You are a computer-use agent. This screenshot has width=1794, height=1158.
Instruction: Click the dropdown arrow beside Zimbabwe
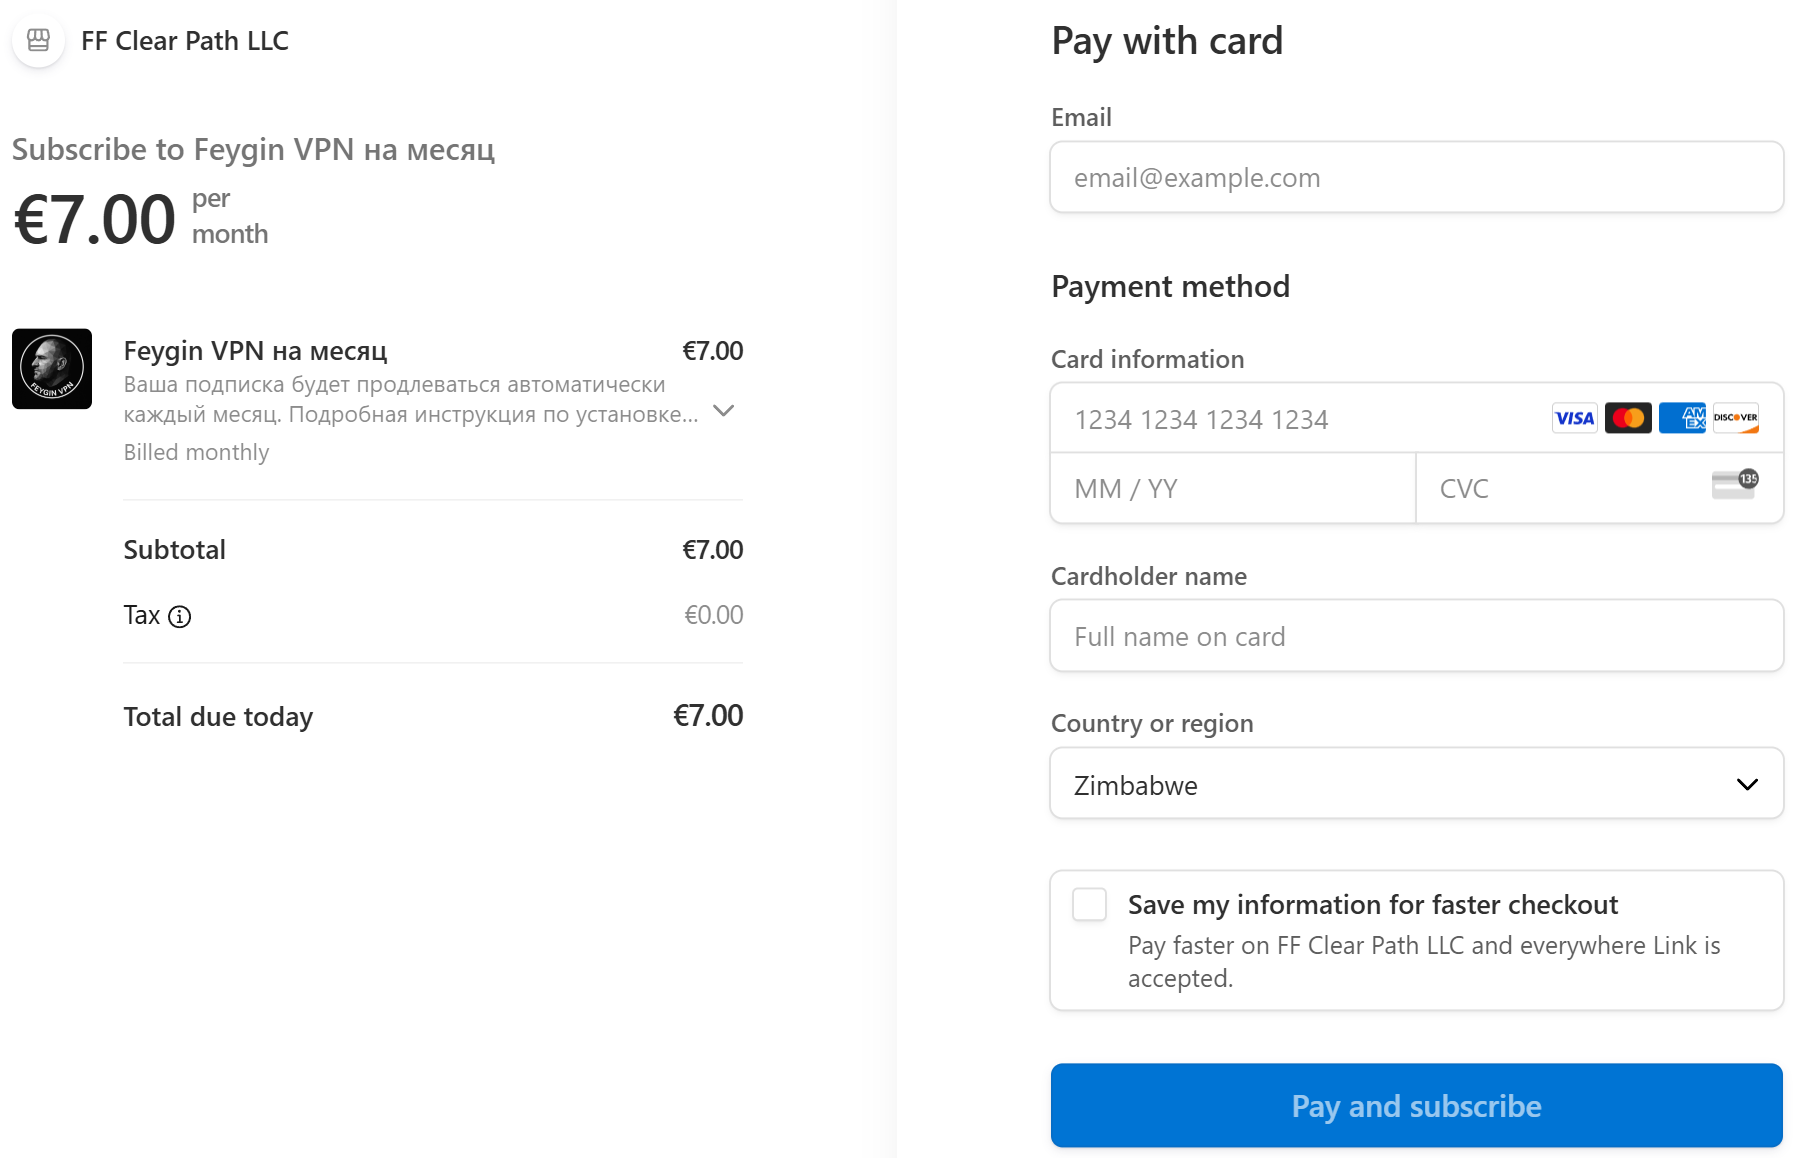pos(1747,785)
